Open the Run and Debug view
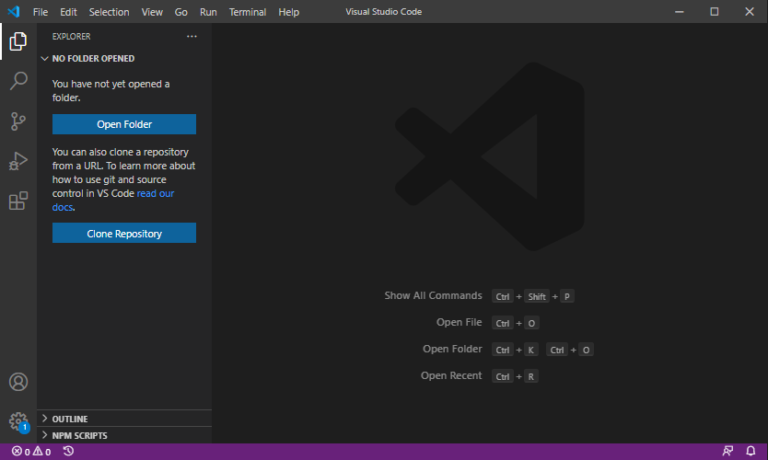This screenshot has height=460, width=768. click(x=18, y=161)
